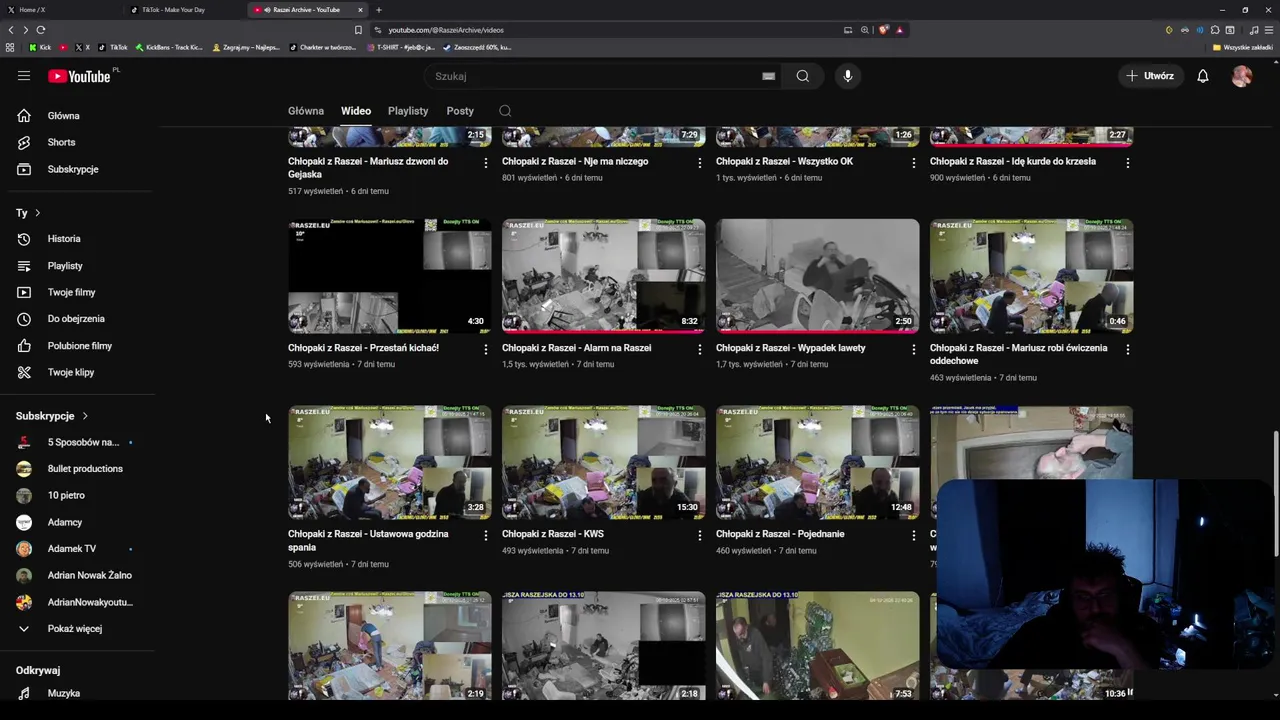Open options for Mariusz dzwoni do Gejaska
Screen dimensions: 1280x720
pyautogui.click(x=486, y=162)
